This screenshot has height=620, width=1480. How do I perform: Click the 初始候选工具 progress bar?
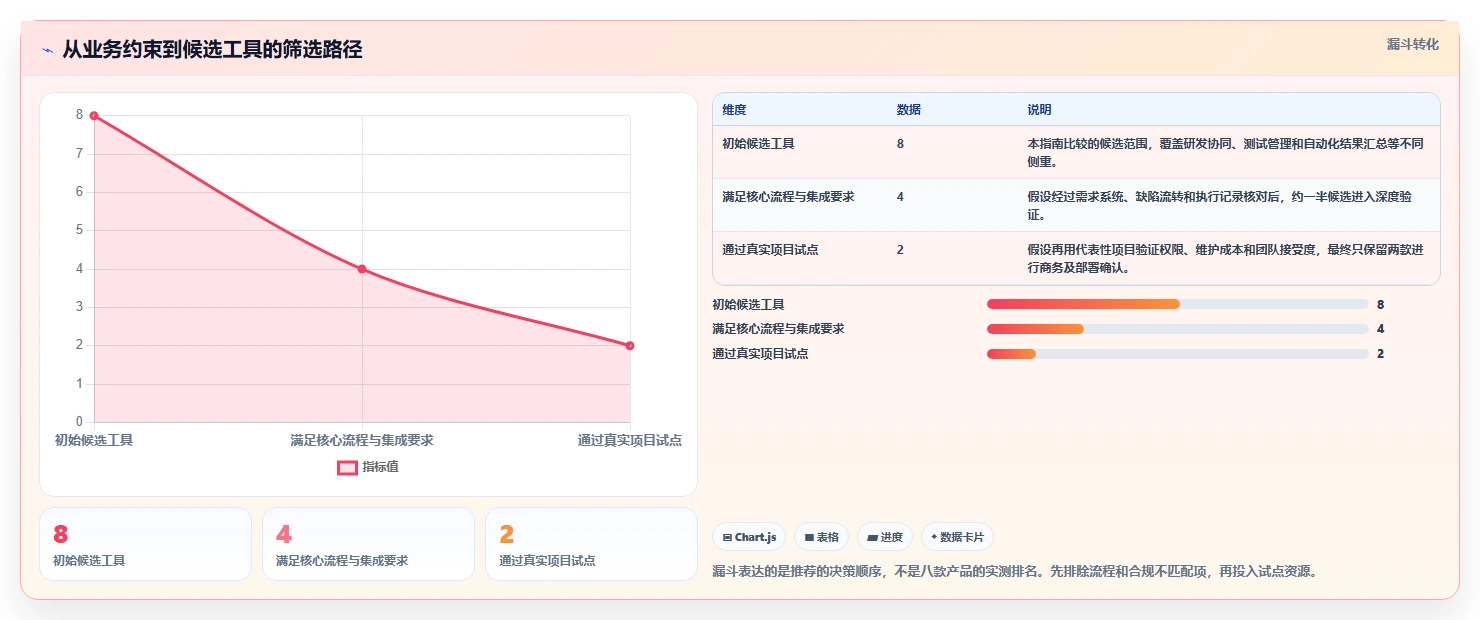click(x=1177, y=304)
